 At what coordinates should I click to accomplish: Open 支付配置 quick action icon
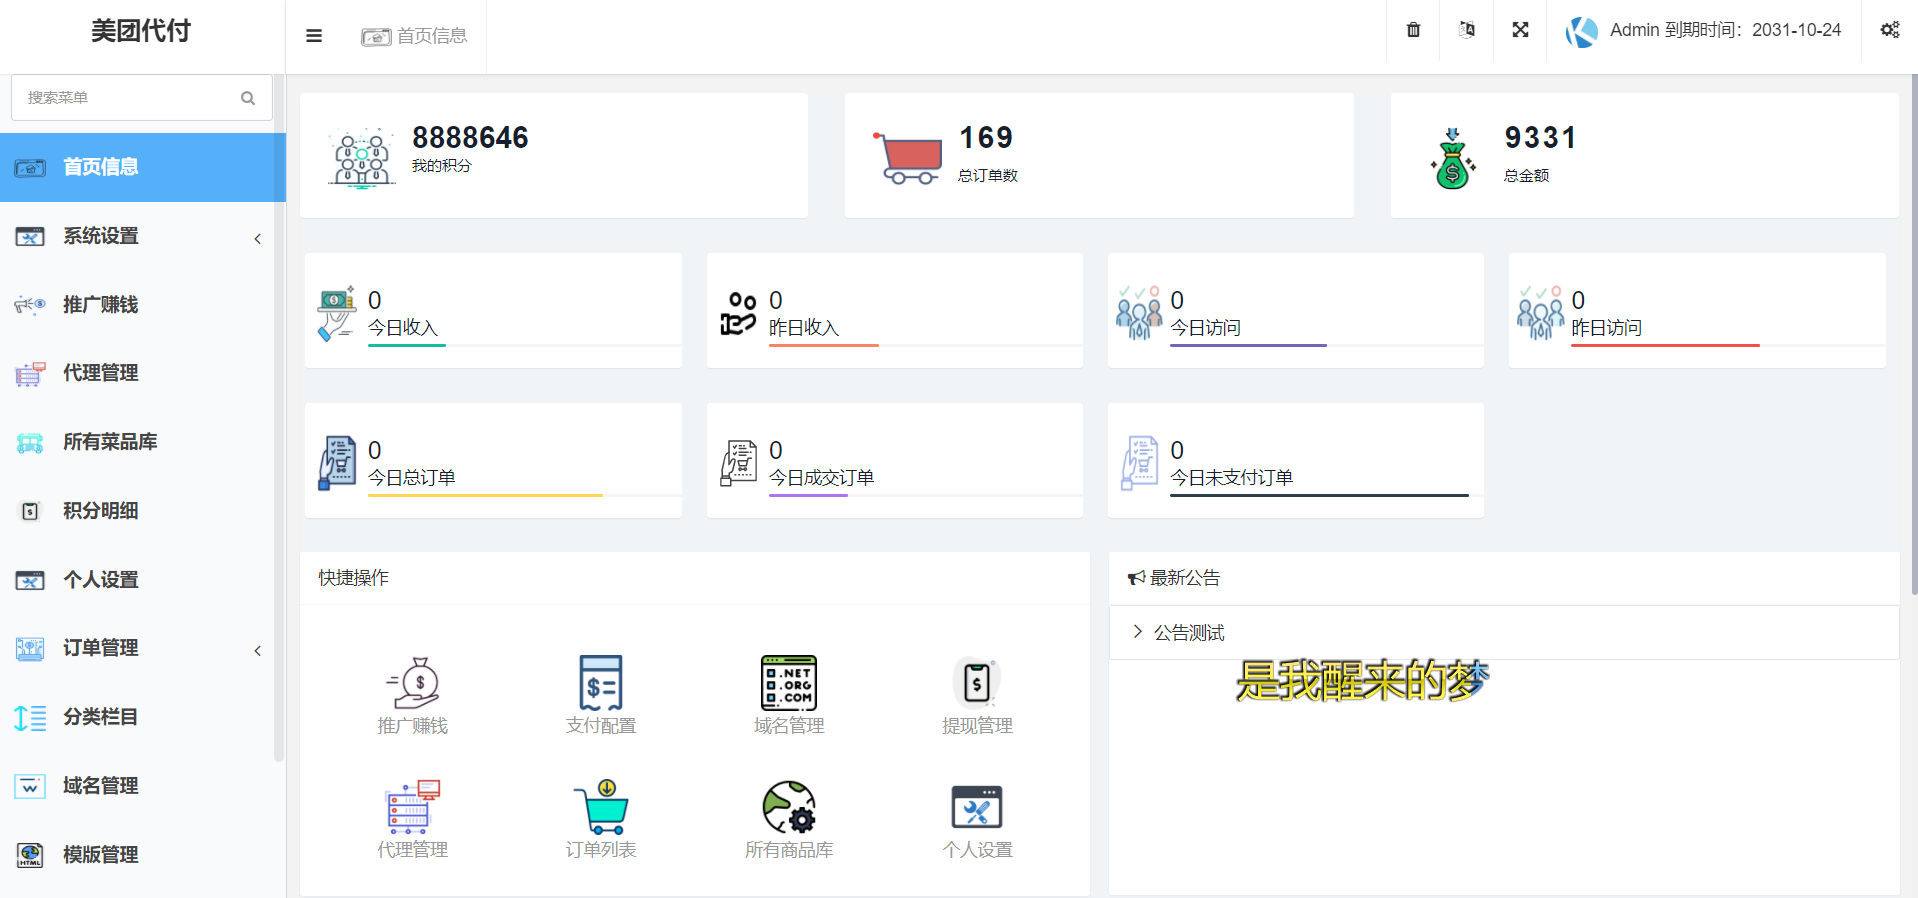(x=601, y=684)
